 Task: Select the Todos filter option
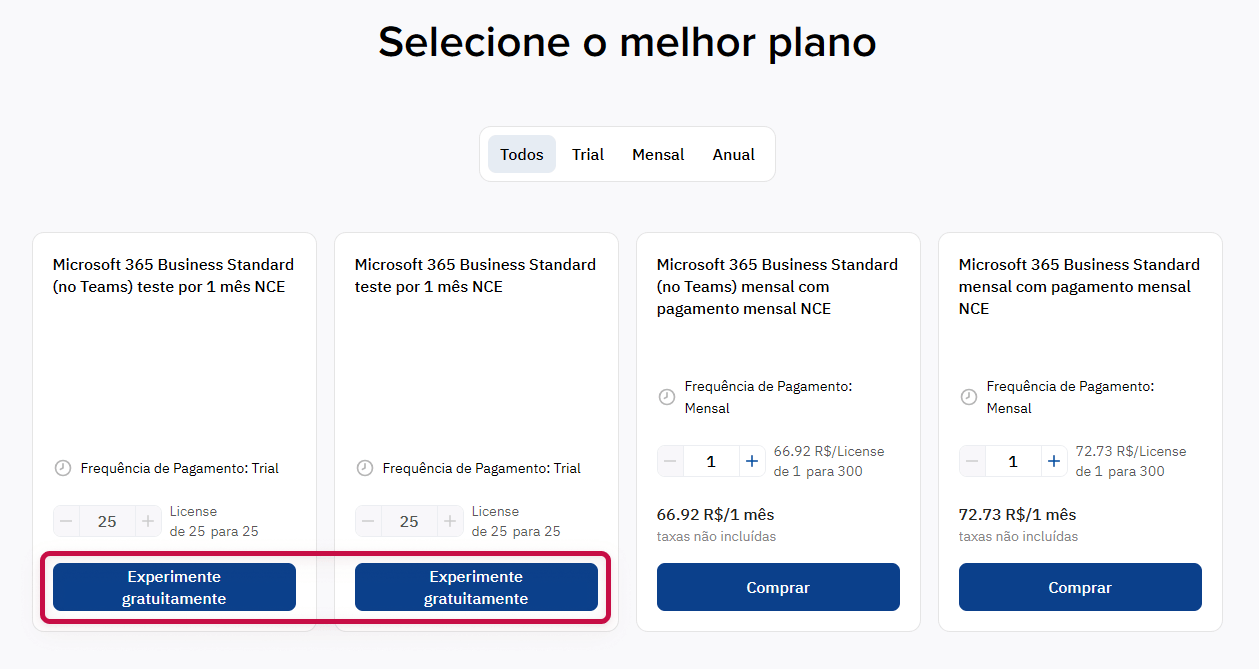pos(521,154)
